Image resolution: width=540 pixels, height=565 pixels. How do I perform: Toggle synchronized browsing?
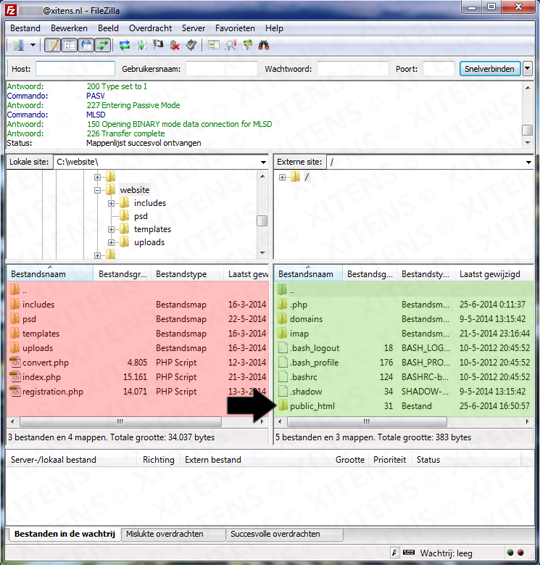point(247,45)
